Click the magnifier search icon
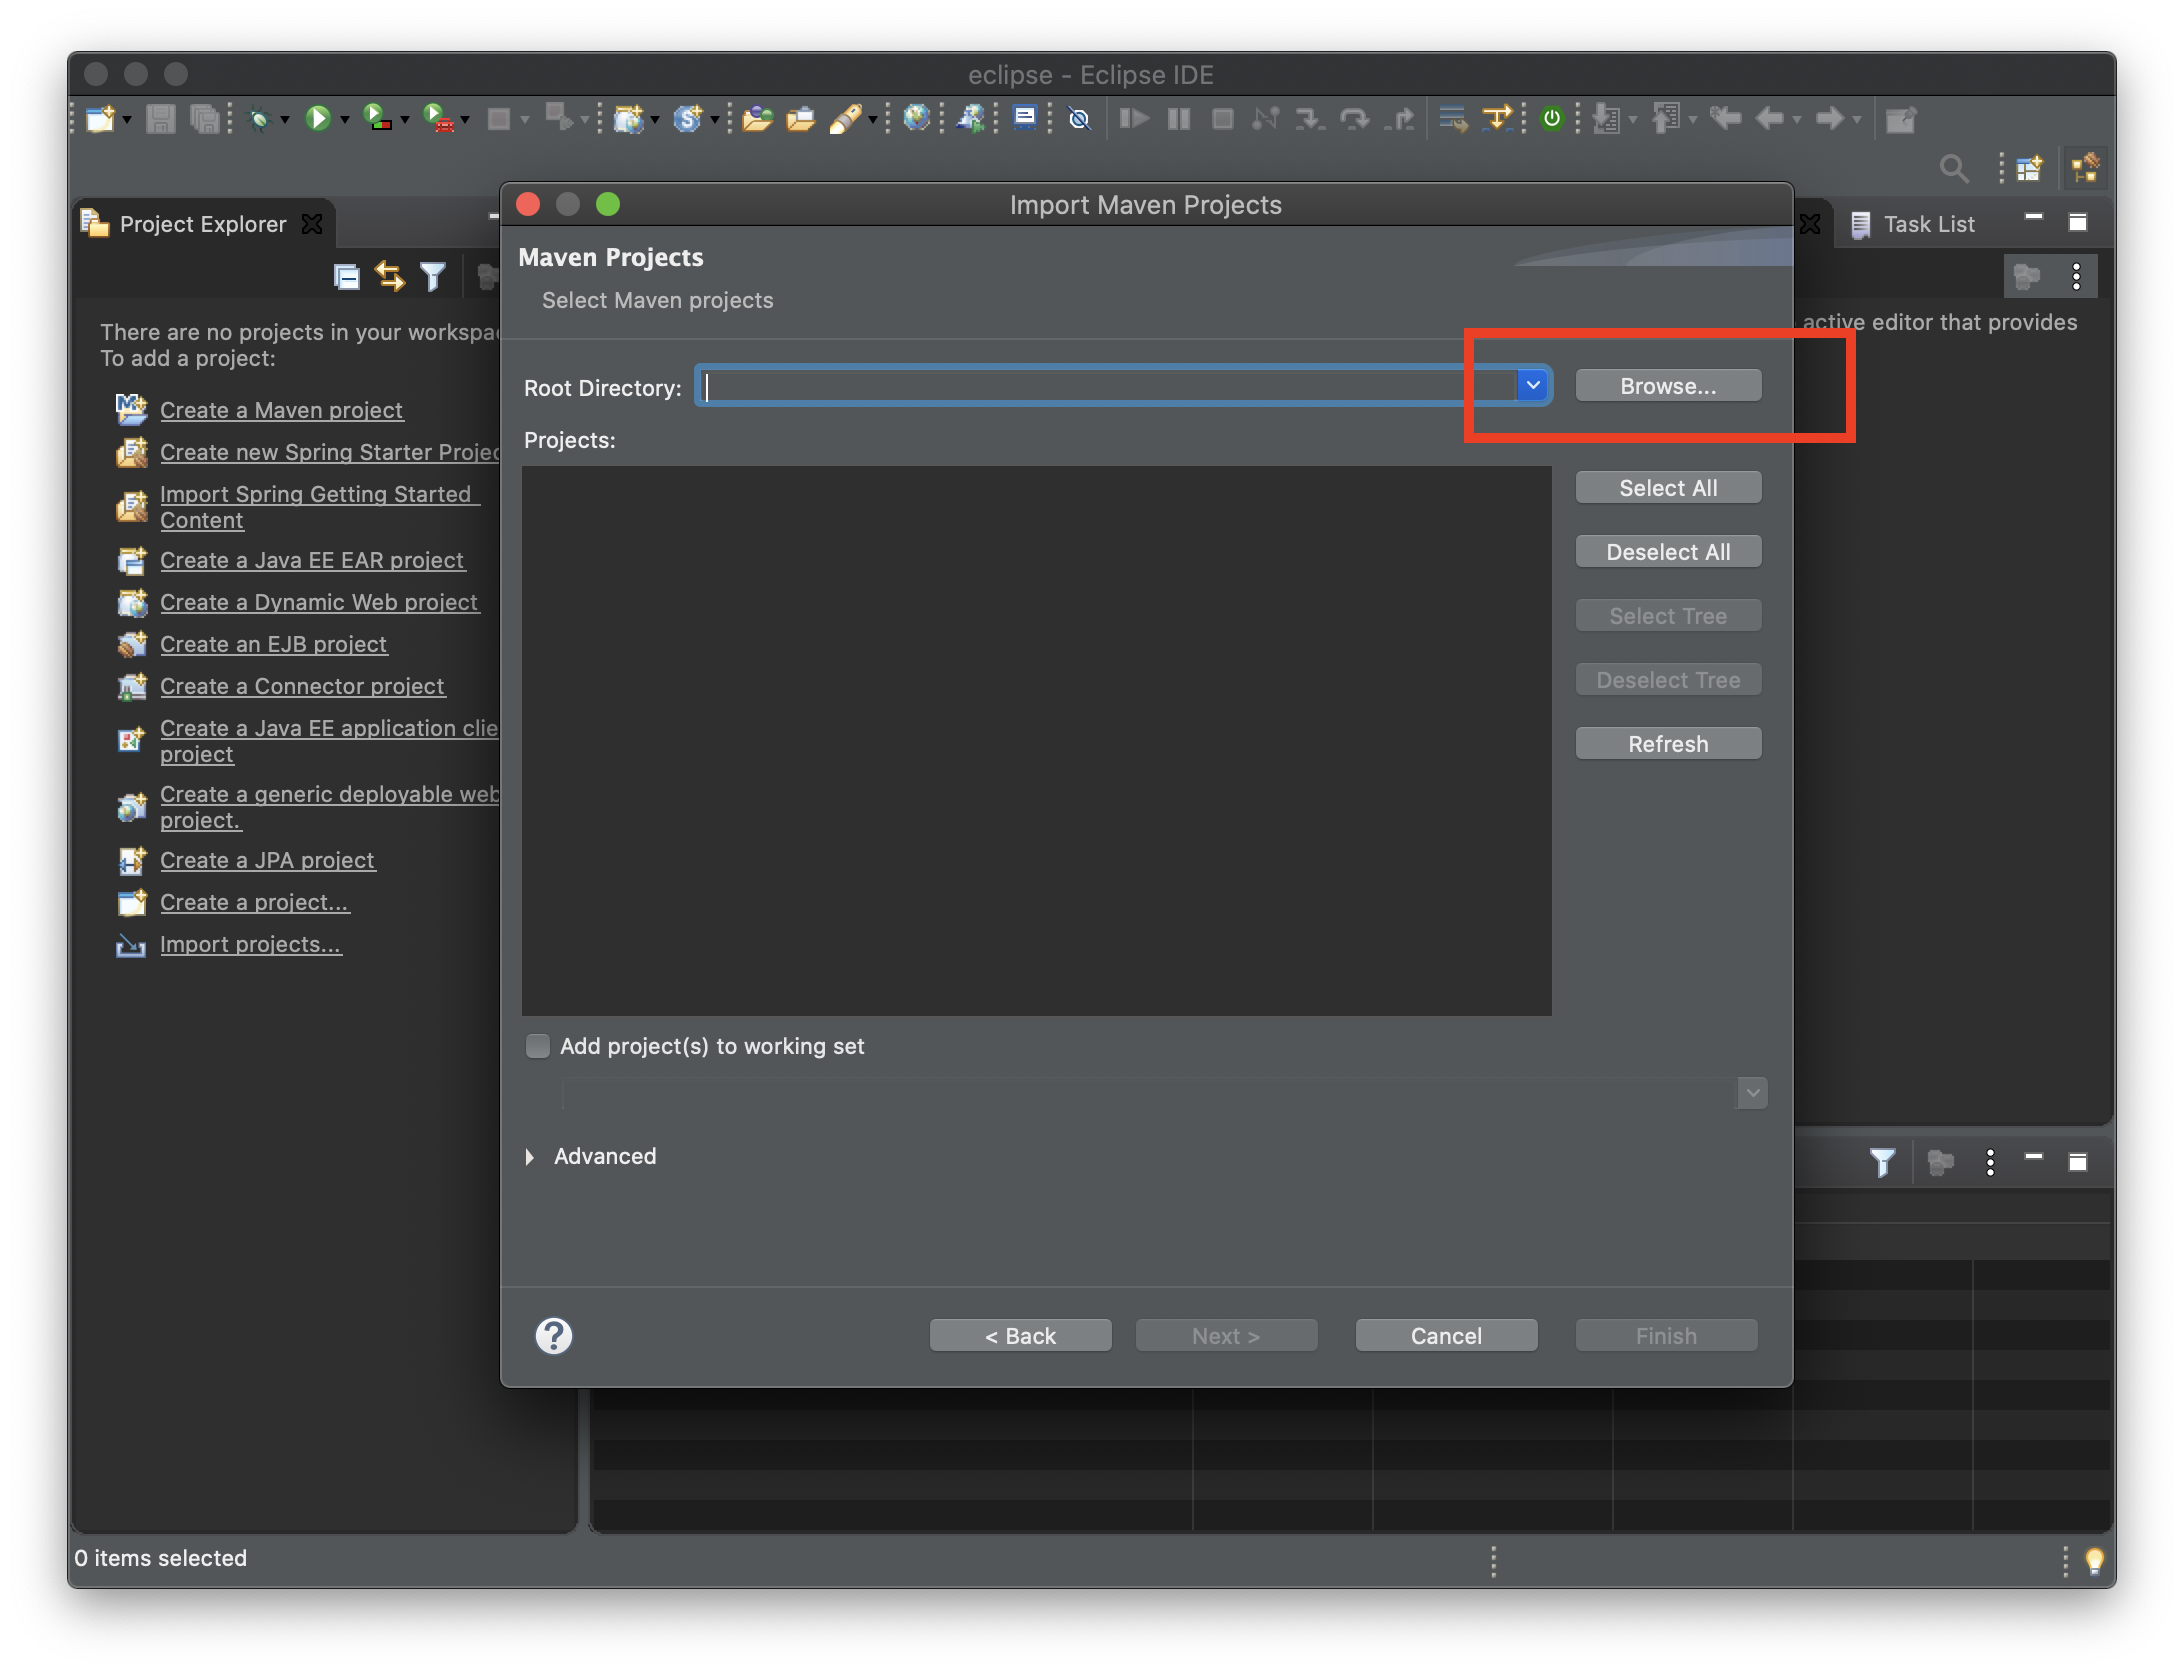This screenshot has width=2184, height=1672. [x=1953, y=168]
